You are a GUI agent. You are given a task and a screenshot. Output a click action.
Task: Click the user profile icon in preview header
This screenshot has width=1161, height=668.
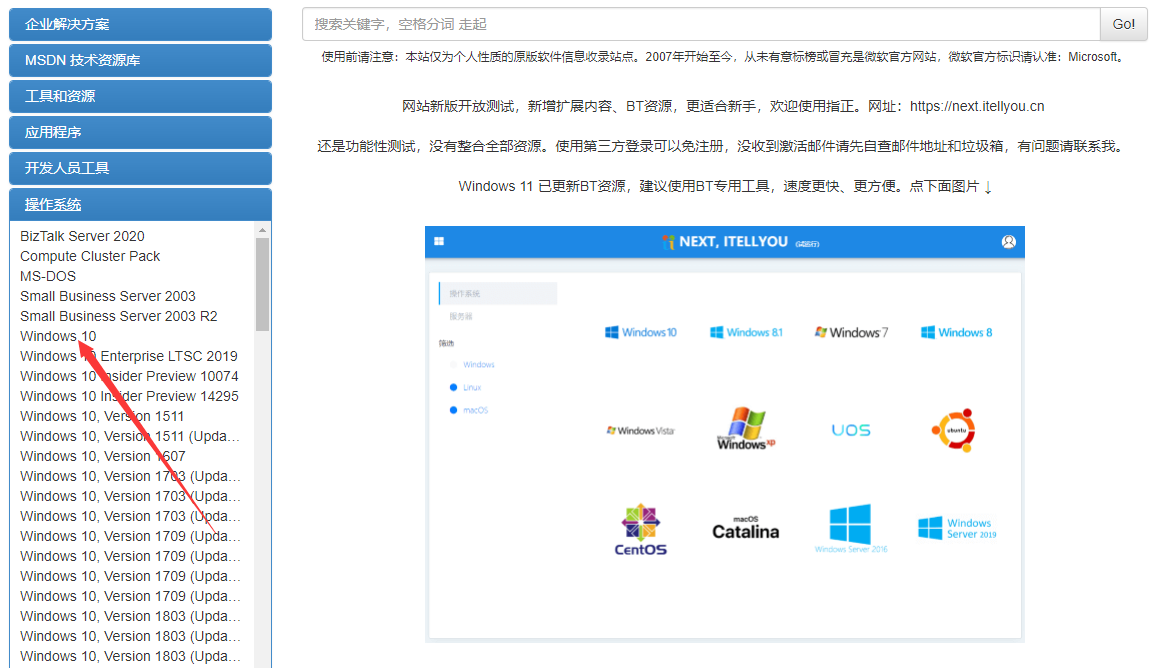(1008, 242)
